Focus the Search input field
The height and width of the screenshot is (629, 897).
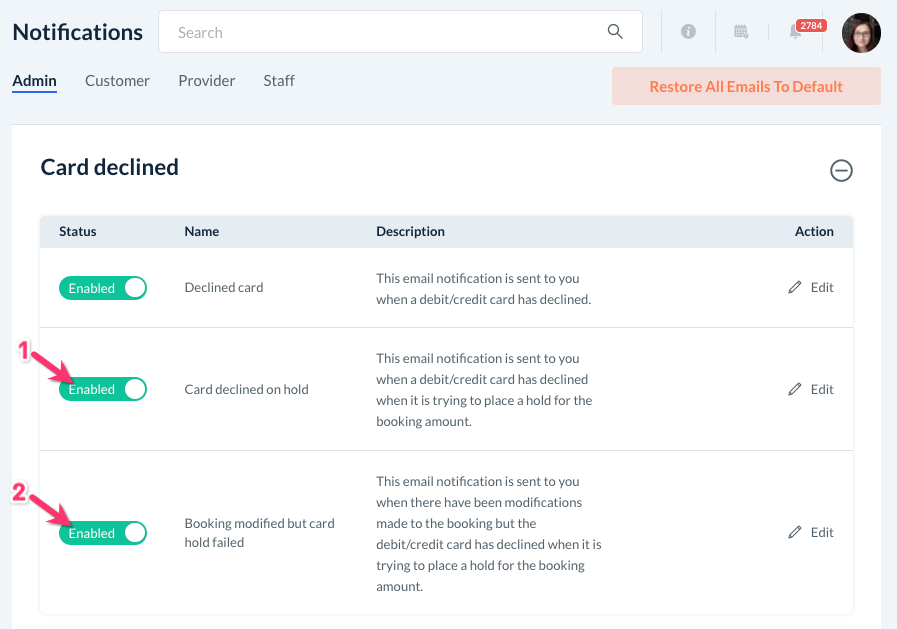[380, 32]
